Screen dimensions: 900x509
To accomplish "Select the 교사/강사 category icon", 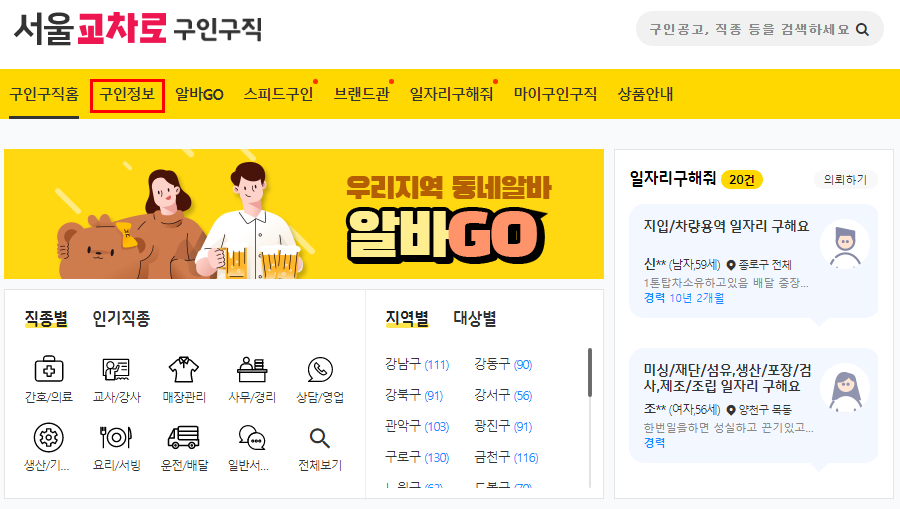I will click(117, 370).
